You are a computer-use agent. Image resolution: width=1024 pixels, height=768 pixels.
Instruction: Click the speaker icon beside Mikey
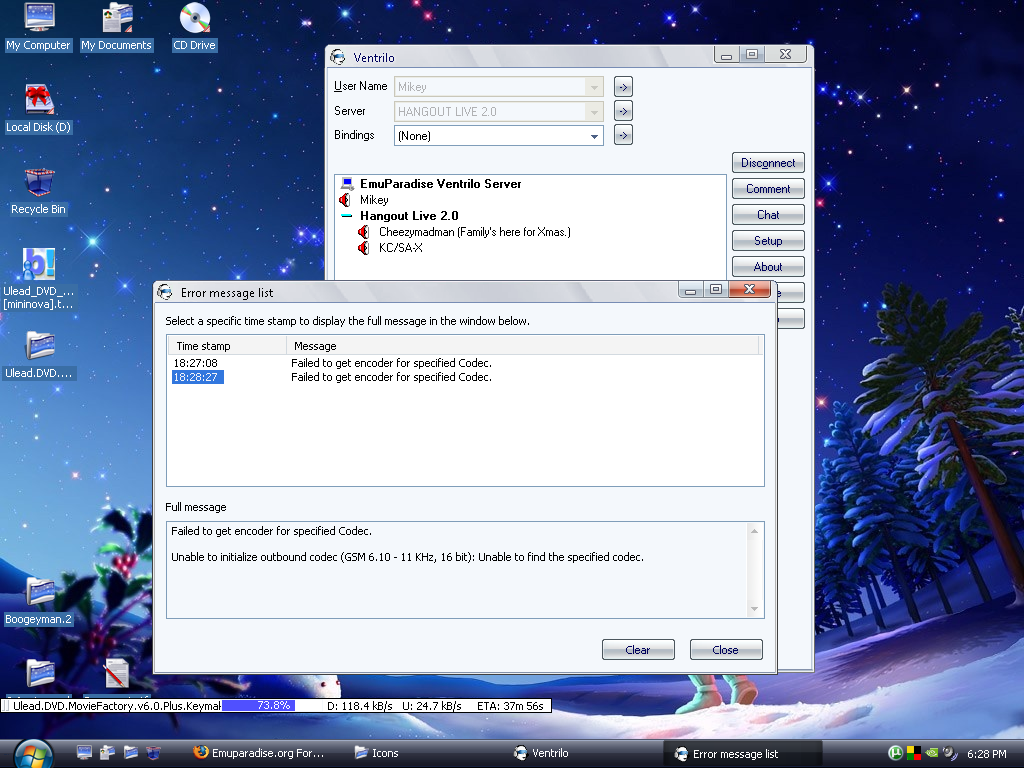pos(345,200)
